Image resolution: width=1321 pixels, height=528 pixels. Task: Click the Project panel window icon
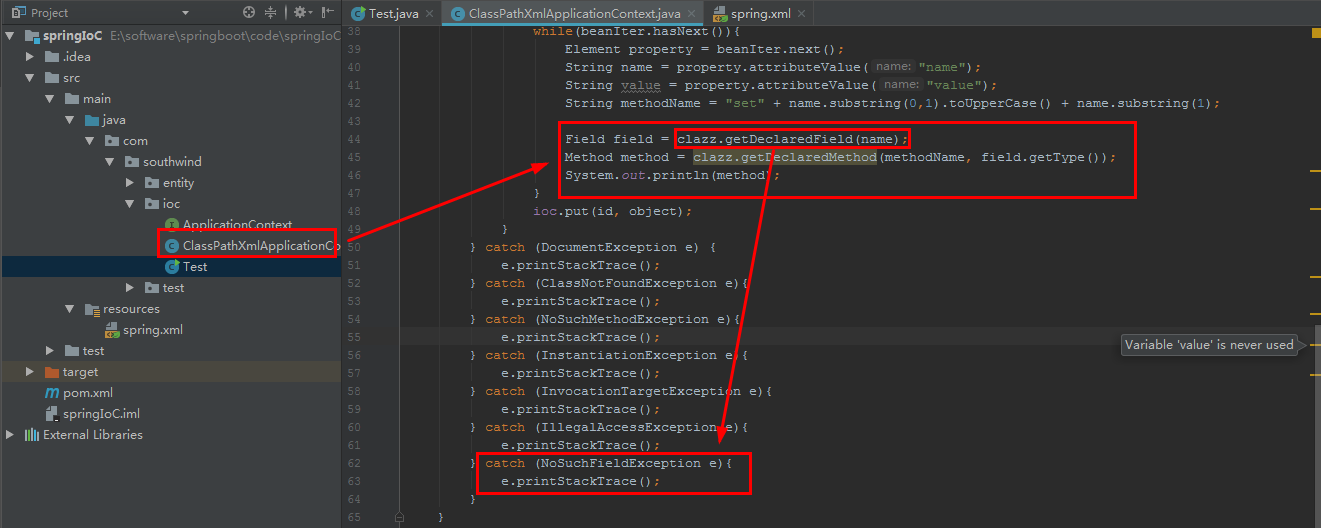coord(18,13)
